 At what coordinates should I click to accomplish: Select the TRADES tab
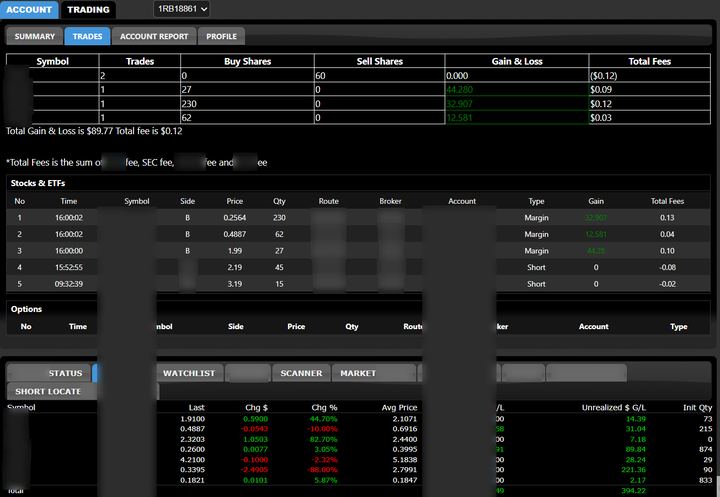click(x=87, y=36)
